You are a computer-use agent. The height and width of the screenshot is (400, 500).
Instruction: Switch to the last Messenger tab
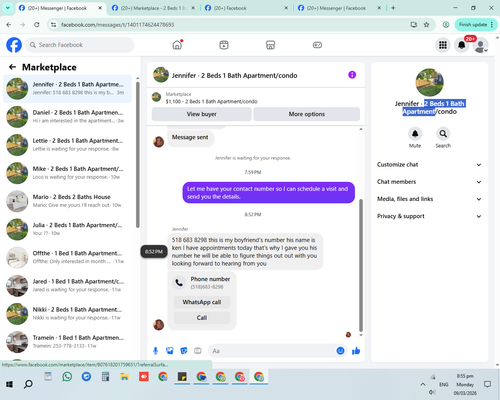click(340, 8)
